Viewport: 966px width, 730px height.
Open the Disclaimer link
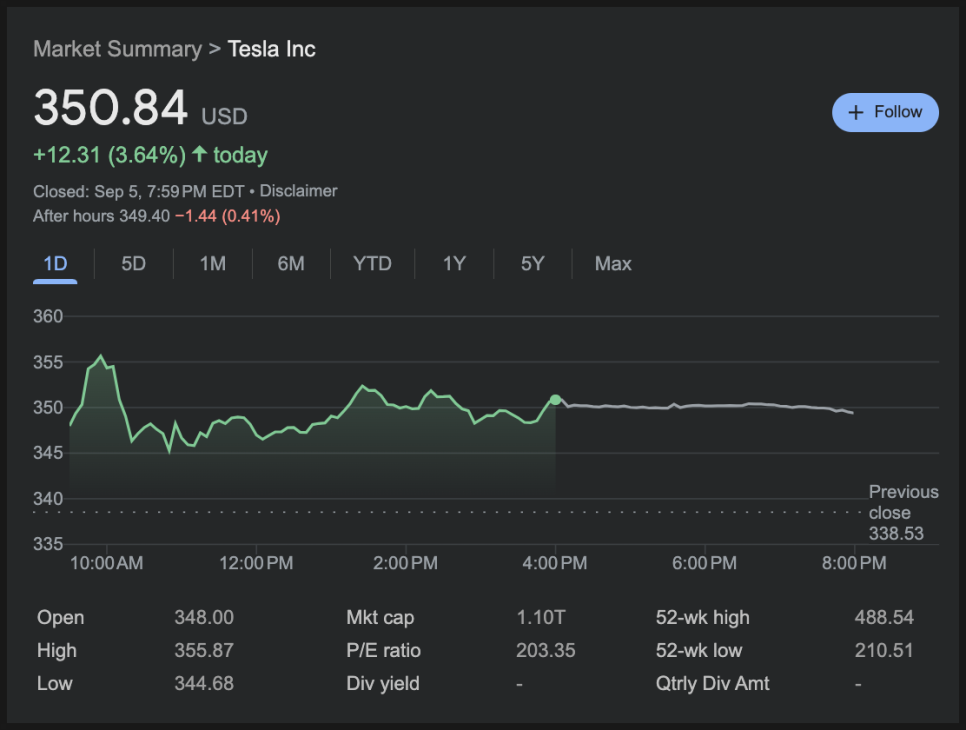(298, 191)
